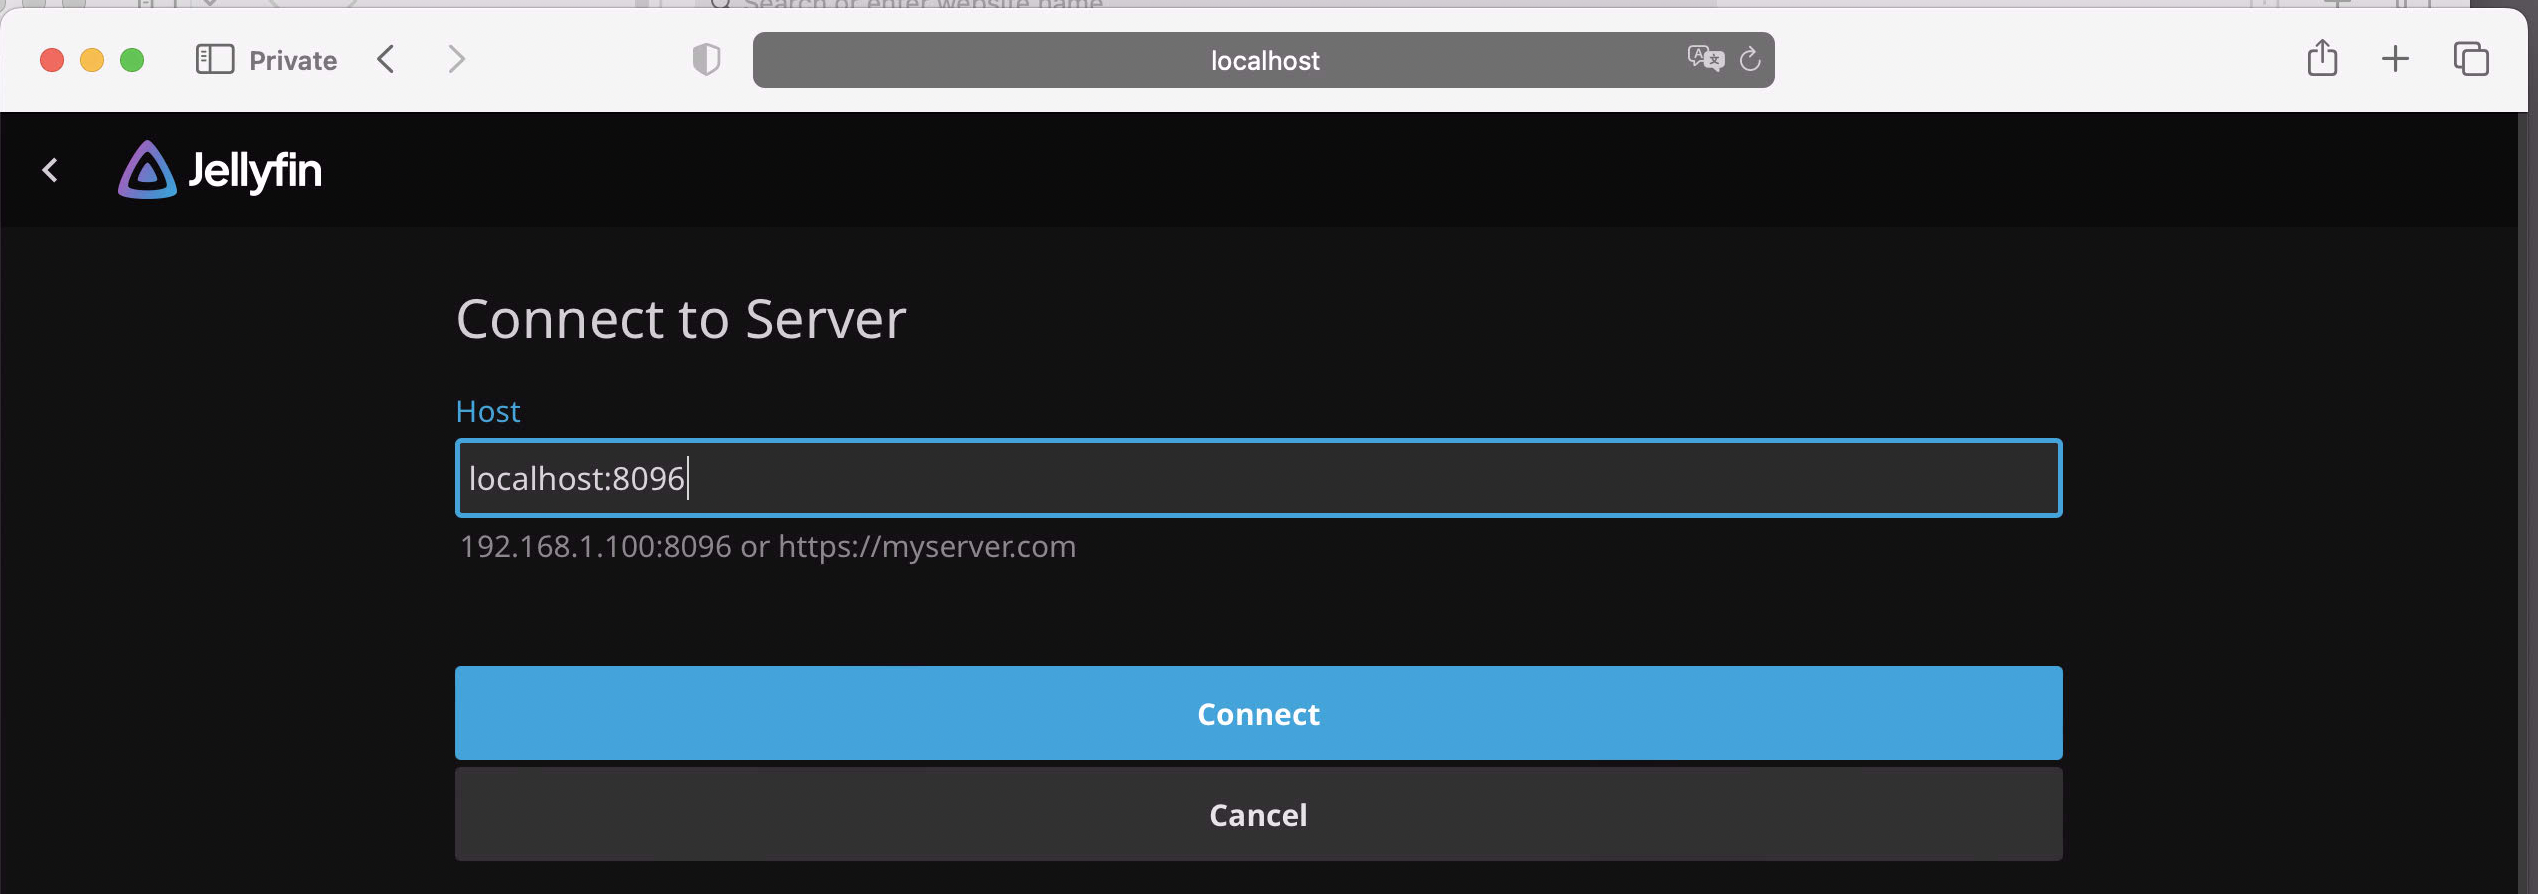2538x894 pixels.
Task: Show the Safari sidebar
Action: tap(214, 60)
